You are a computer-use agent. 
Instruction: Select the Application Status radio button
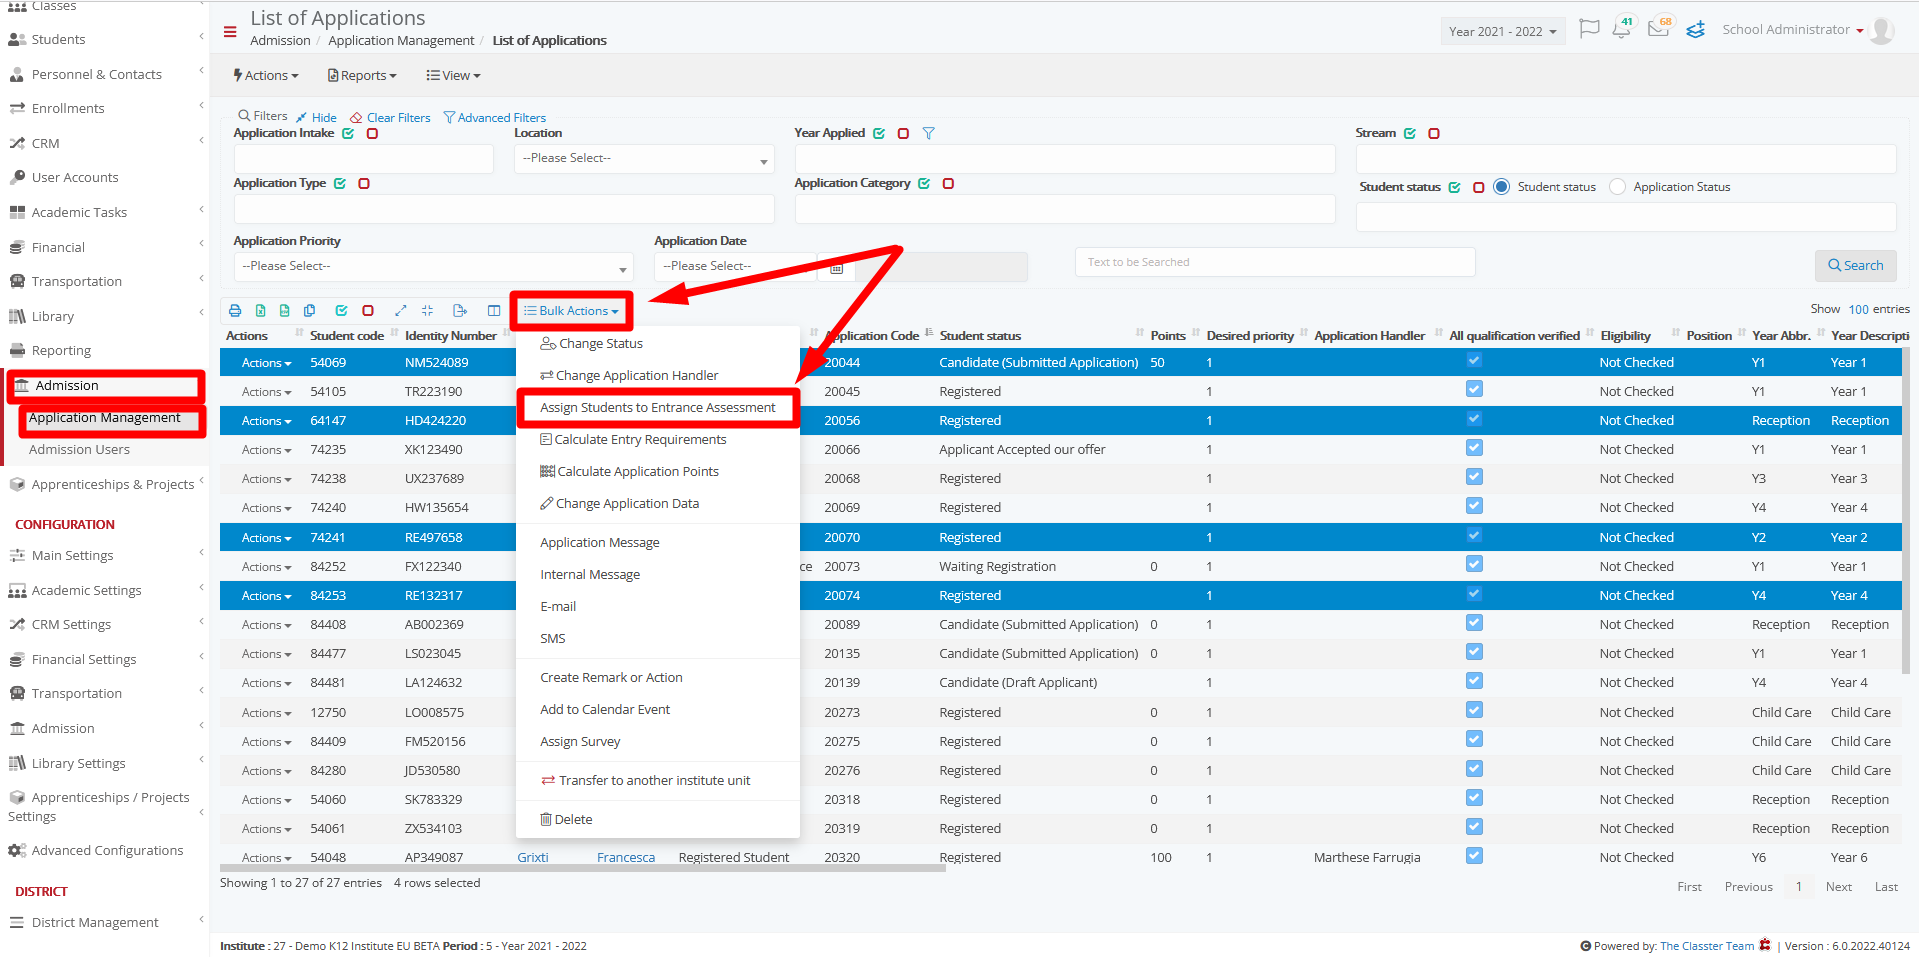pyautogui.click(x=1618, y=187)
